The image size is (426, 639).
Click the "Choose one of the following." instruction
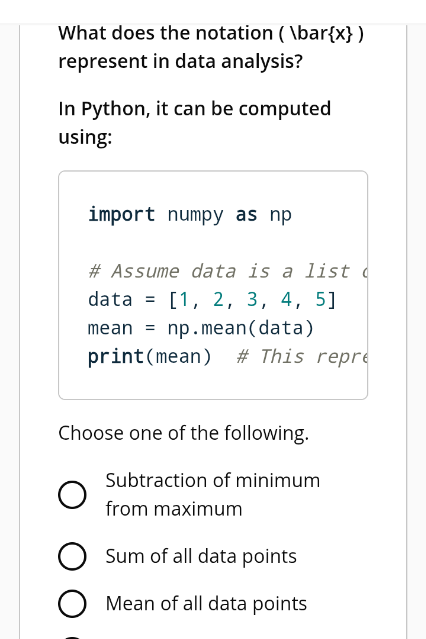pos(183,433)
